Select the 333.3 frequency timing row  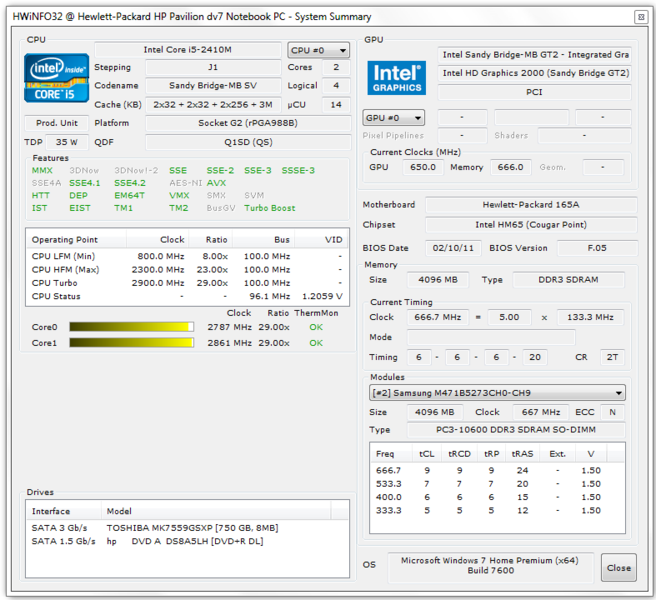click(497, 510)
